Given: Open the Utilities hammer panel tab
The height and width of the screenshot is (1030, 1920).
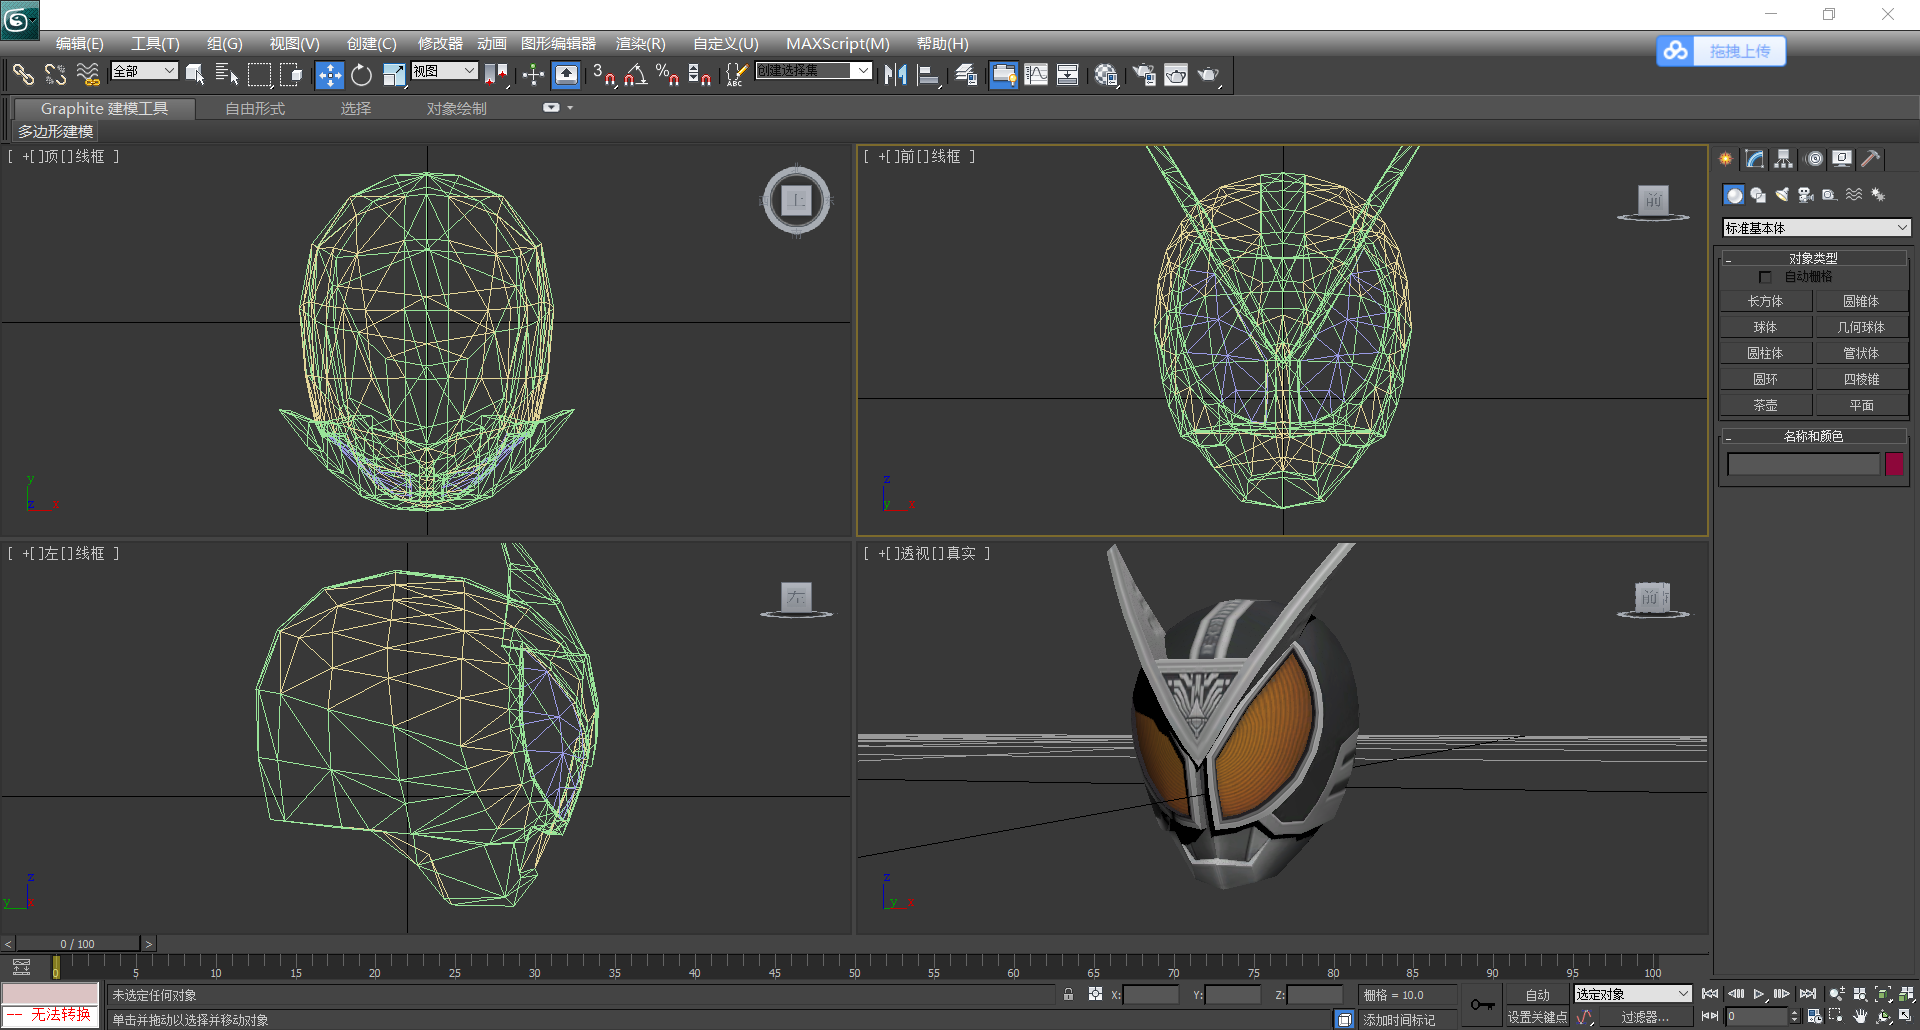Looking at the screenshot, I should pyautogui.click(x=1871, y=159).
